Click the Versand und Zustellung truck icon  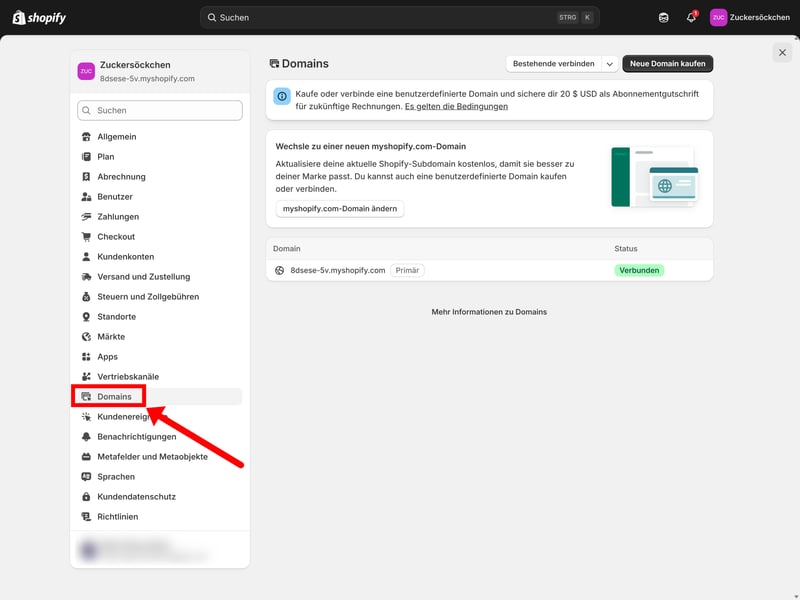coord(86,277)
